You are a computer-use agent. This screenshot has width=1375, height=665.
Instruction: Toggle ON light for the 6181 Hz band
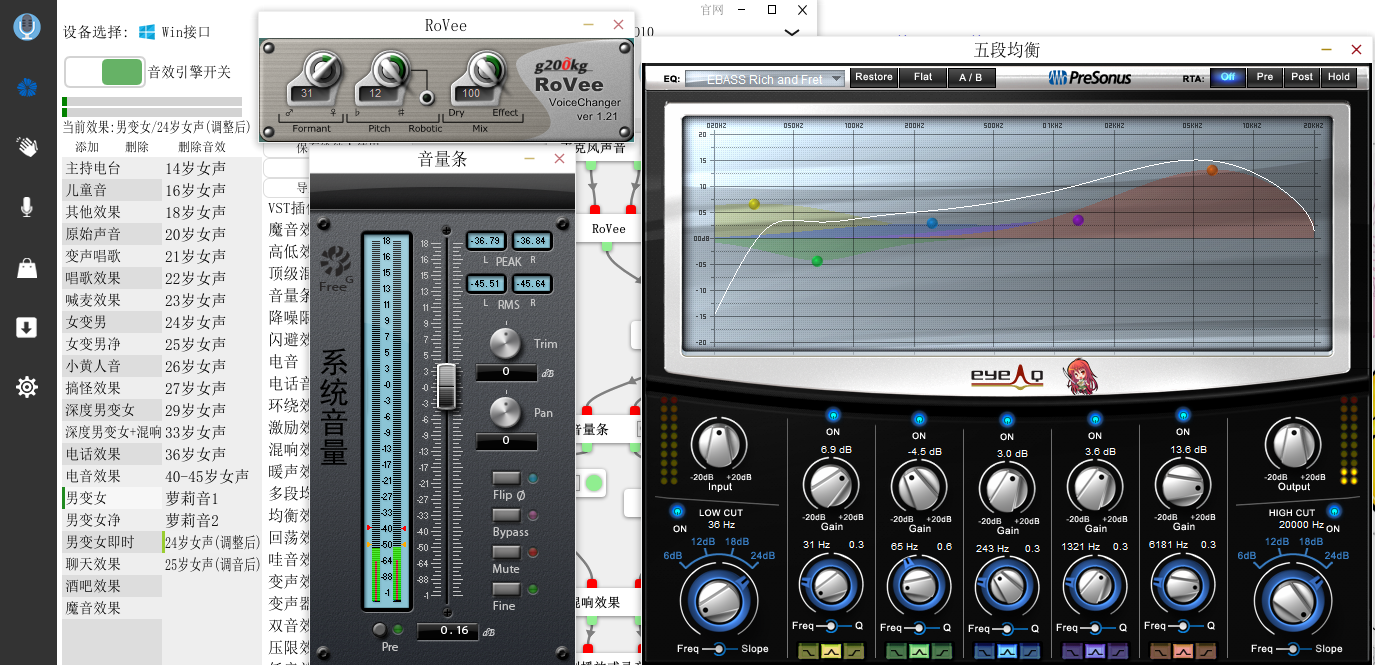tap(1183, 415)
